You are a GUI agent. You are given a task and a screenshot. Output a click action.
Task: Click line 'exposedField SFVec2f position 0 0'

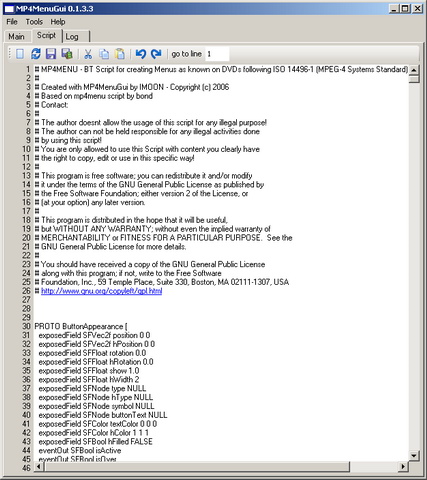(94, 335)
